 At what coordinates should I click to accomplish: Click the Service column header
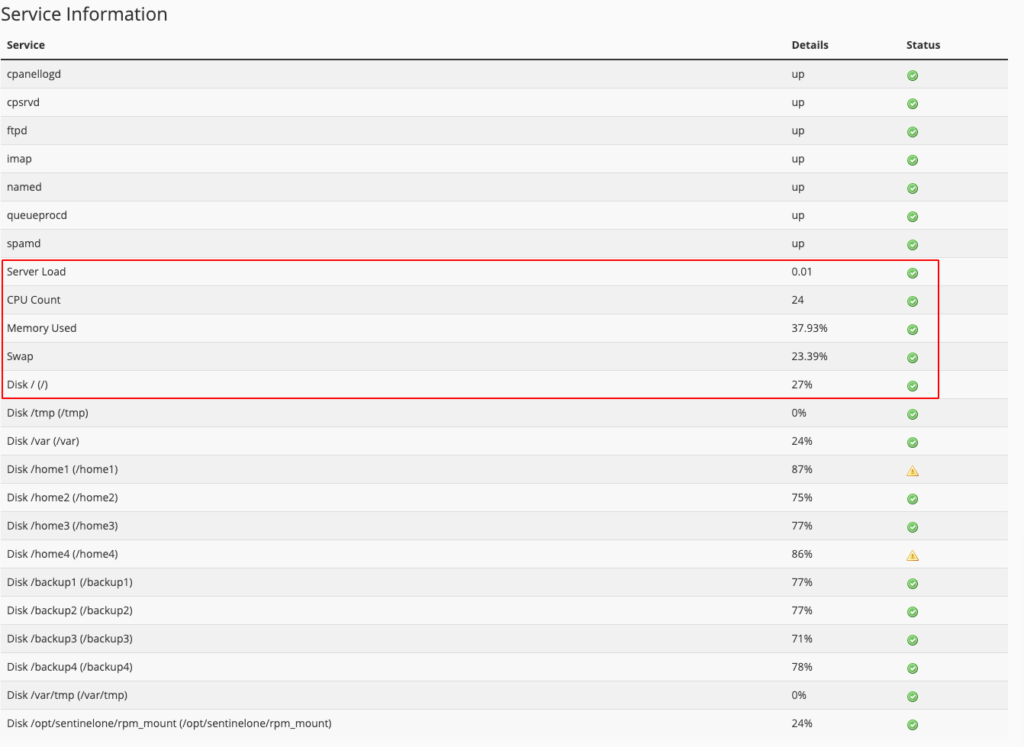click(25, 45)
